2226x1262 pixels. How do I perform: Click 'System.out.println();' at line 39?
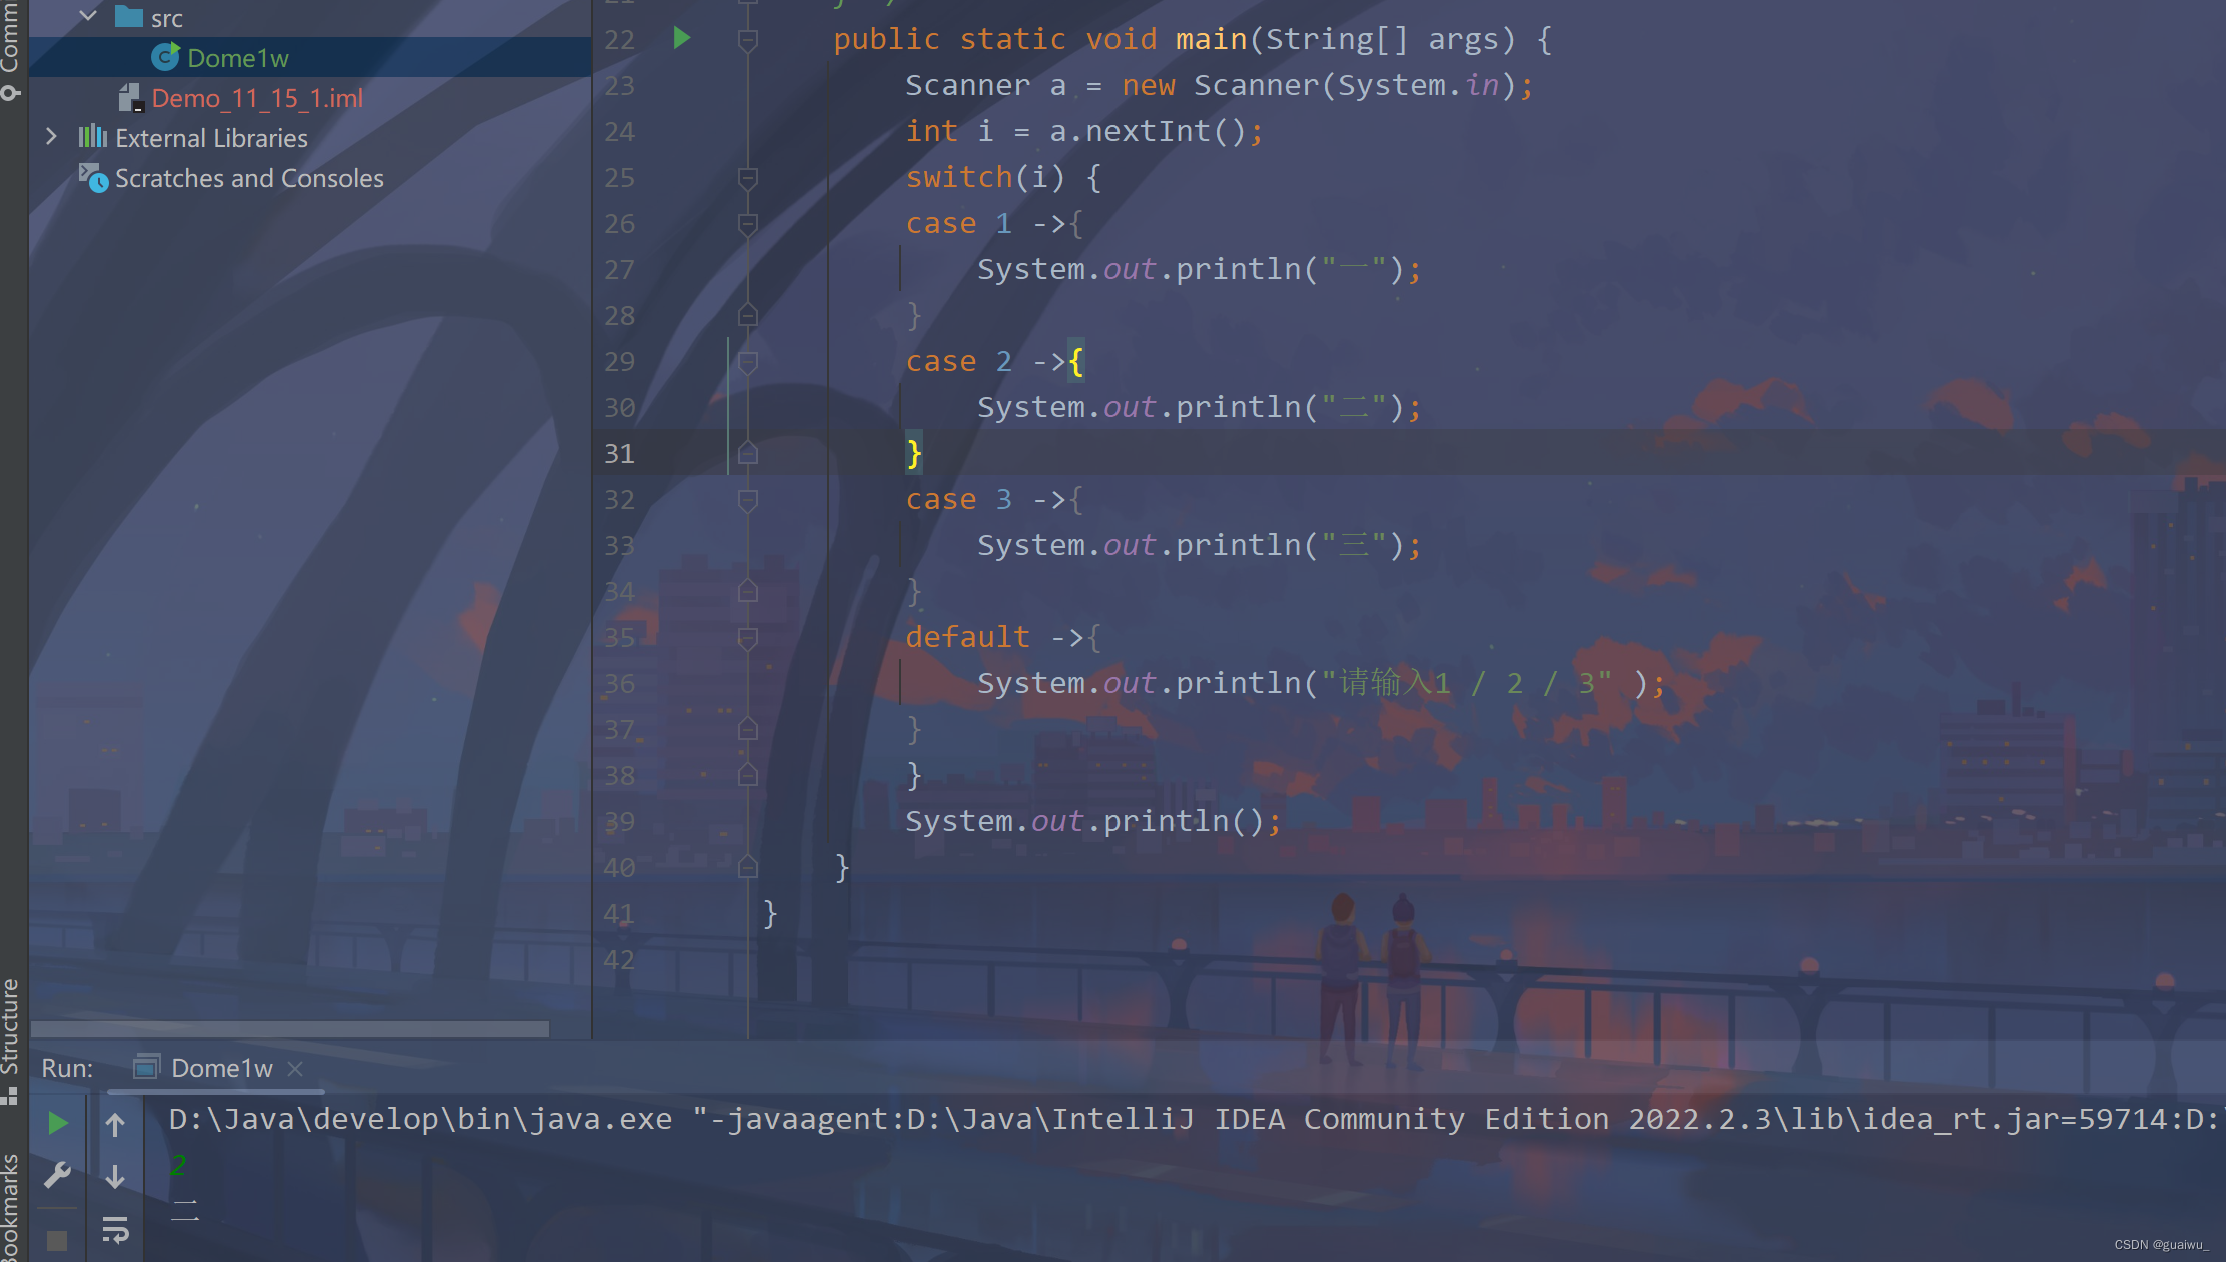[x=1093, y=822]
